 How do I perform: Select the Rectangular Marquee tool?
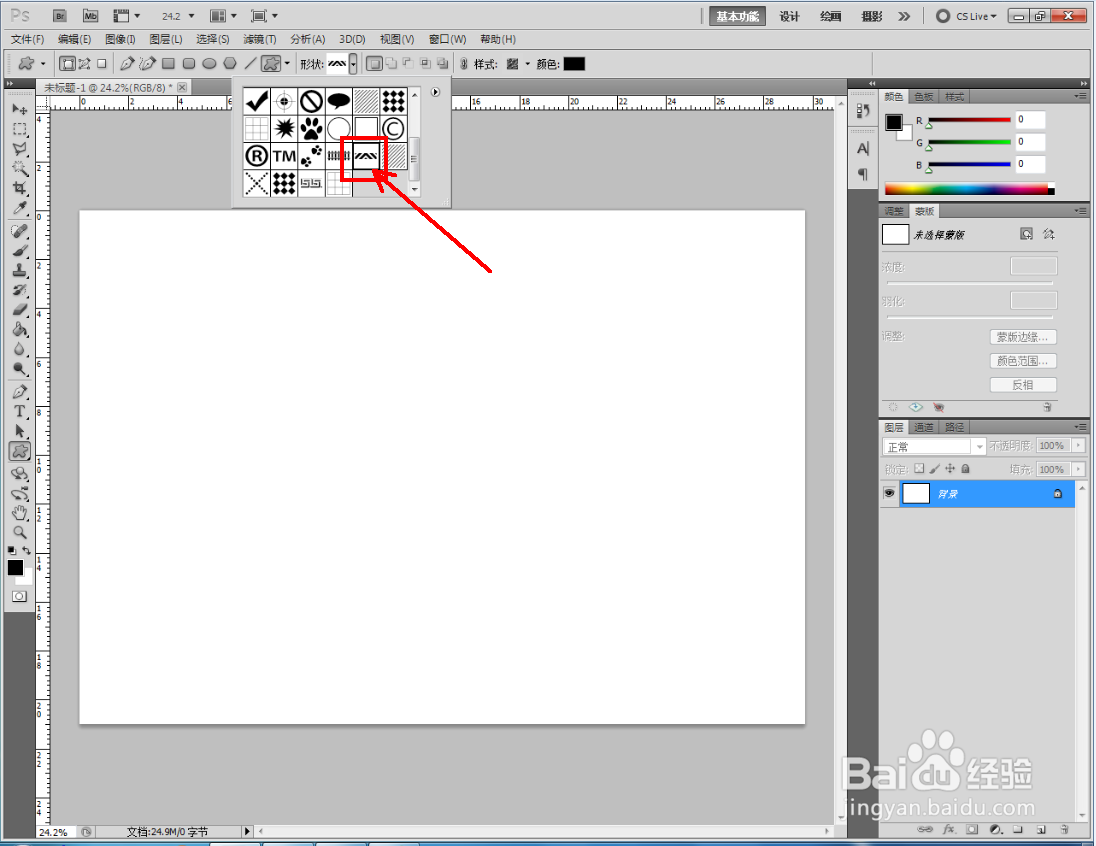20,129
